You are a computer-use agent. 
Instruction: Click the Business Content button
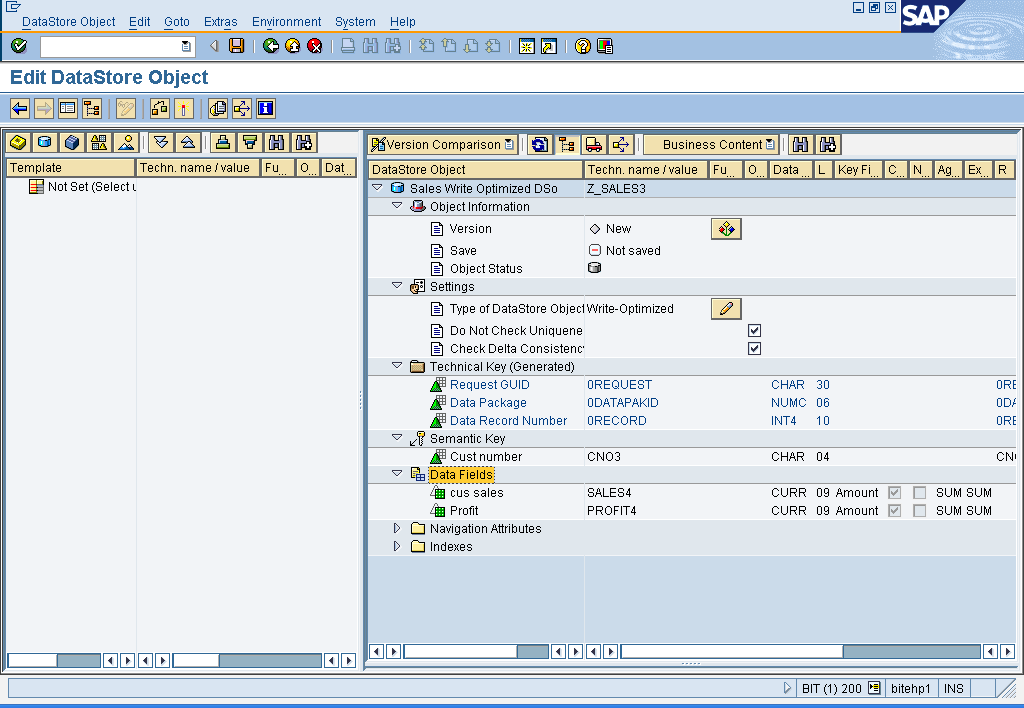point(712,144)
